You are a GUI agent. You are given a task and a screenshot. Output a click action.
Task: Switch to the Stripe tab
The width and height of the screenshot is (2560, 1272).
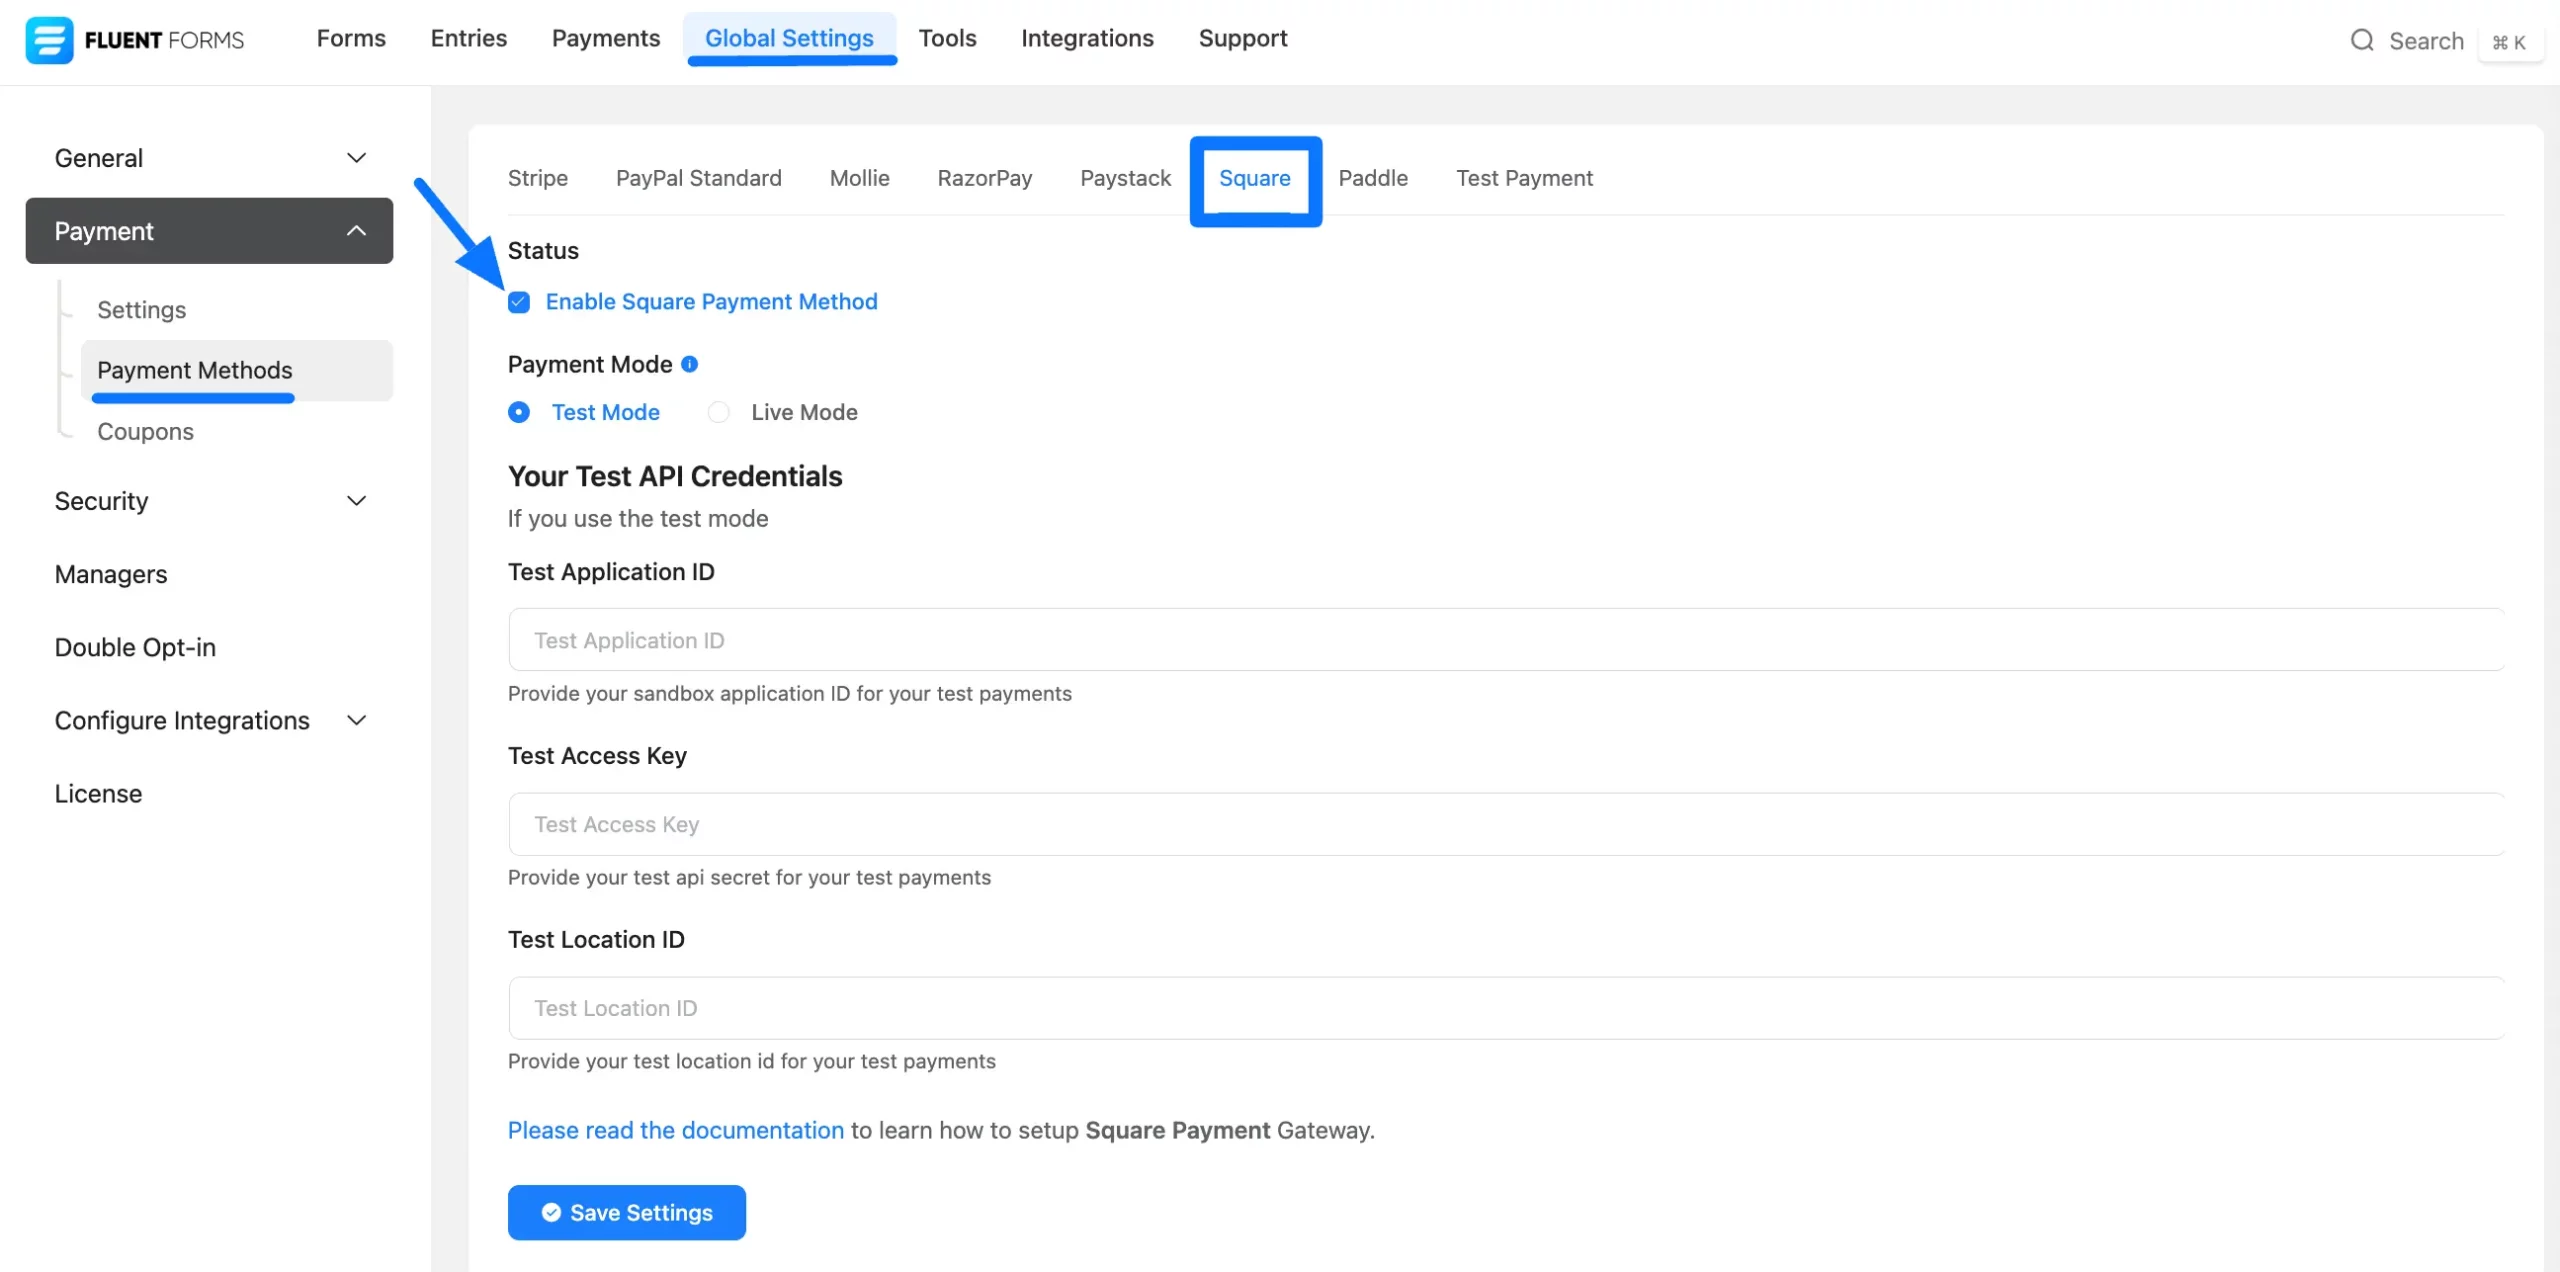coord(537,178)
